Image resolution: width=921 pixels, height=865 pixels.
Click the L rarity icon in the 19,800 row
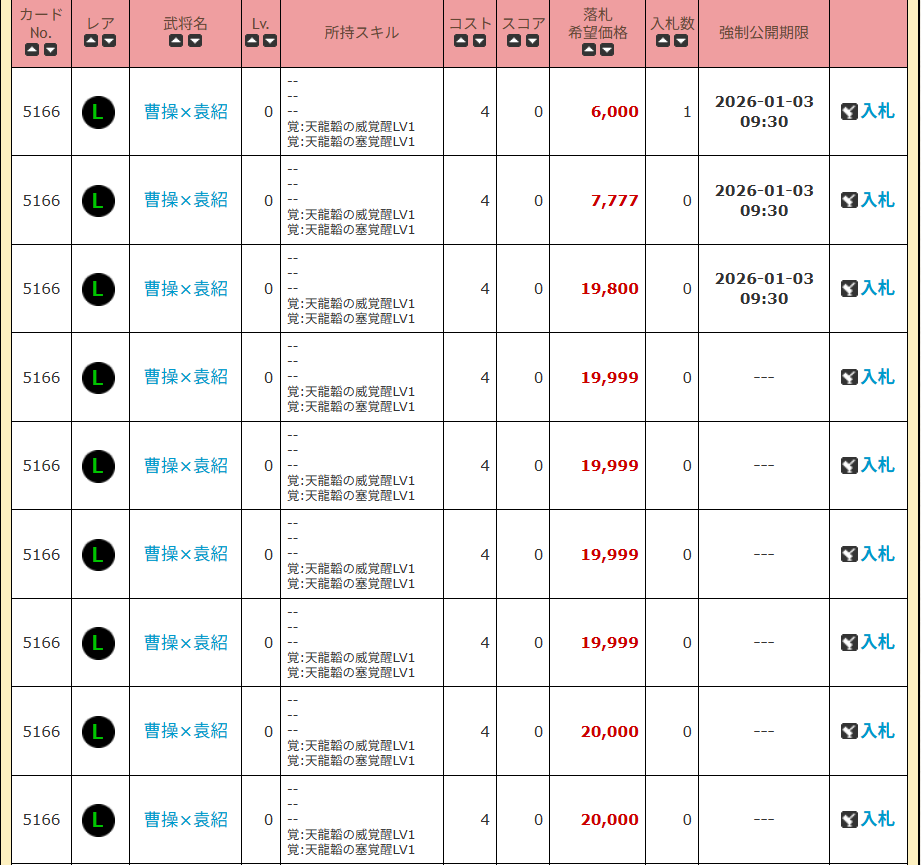point(98,289)
